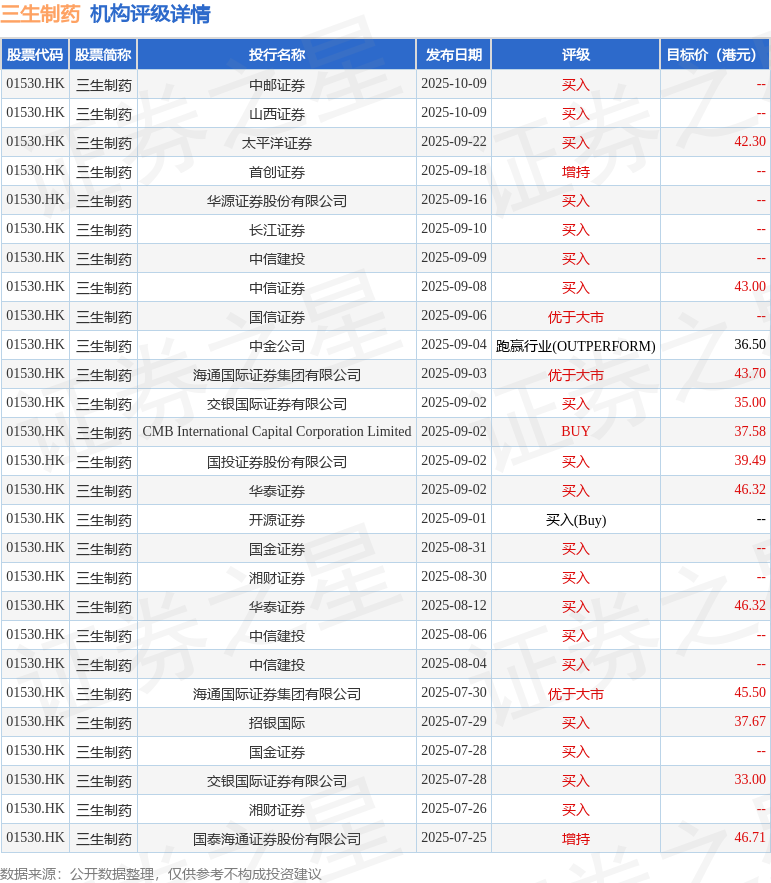Click the 三生制药 title text
The width and height of the screenshot is (771, 883).
click(x=41, y=14)
